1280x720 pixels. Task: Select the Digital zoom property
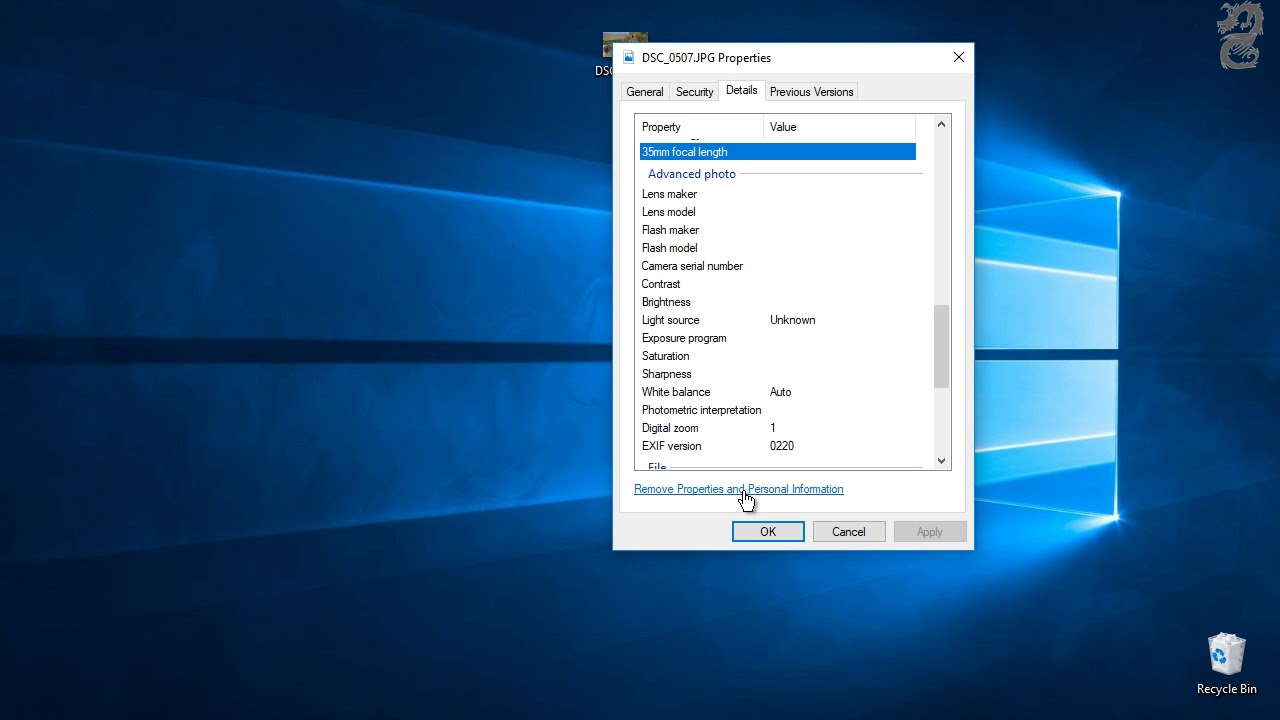tap(670, 428)
